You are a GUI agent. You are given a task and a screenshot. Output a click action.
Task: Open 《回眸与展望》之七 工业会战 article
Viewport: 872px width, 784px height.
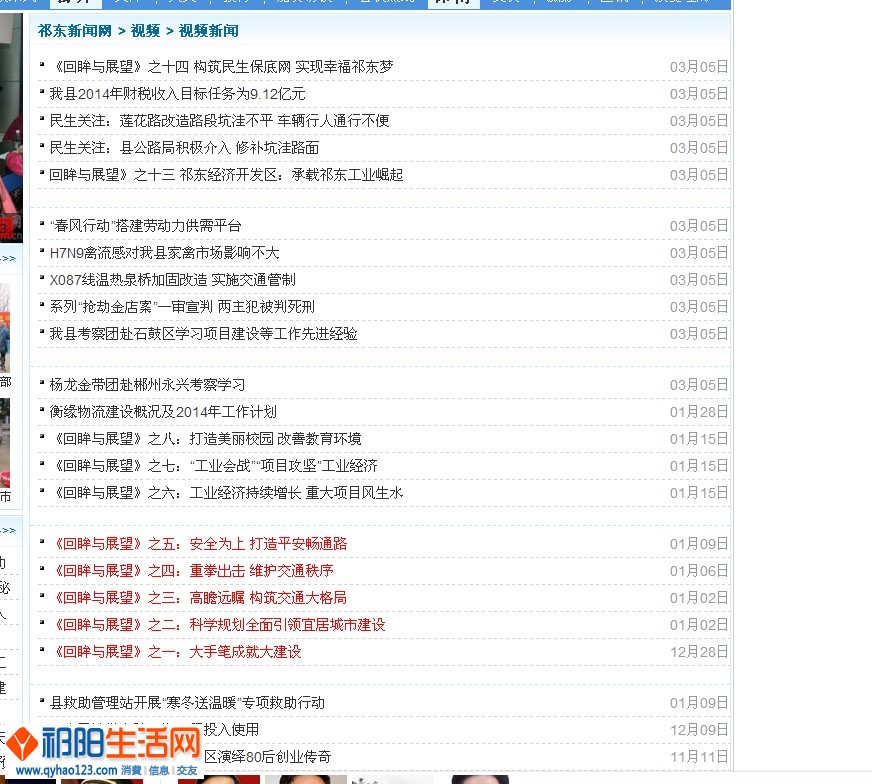click(214, 466)
